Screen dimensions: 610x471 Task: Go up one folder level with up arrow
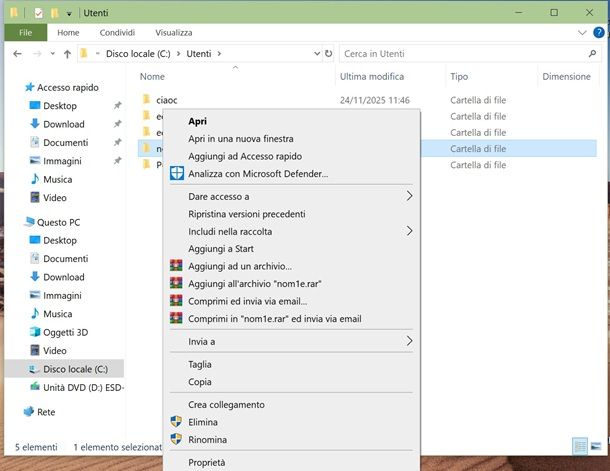[x=67, y=54]
